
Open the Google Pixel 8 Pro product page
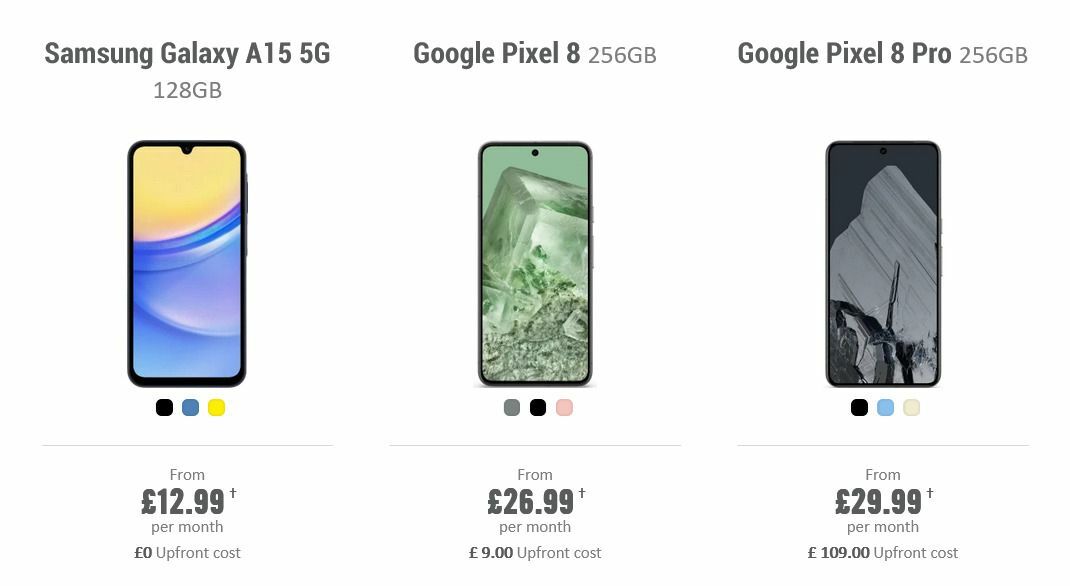845,52
